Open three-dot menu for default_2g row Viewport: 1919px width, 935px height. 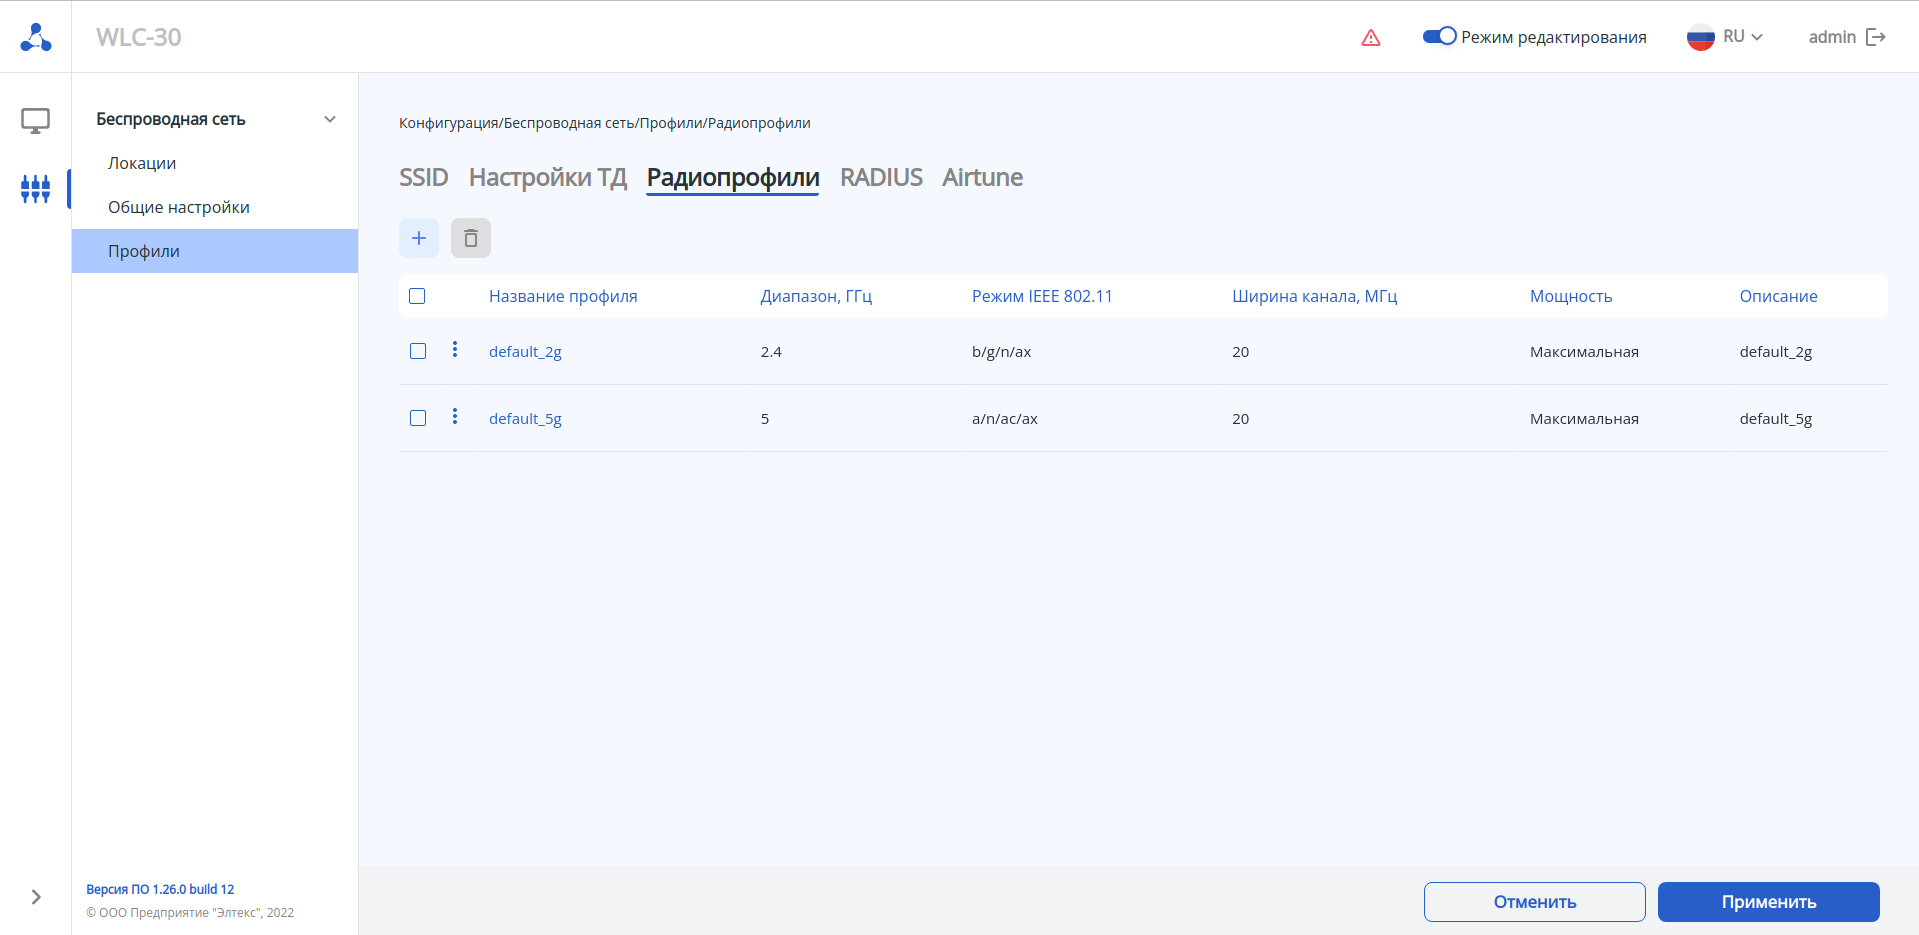click(x=455, y=349)
